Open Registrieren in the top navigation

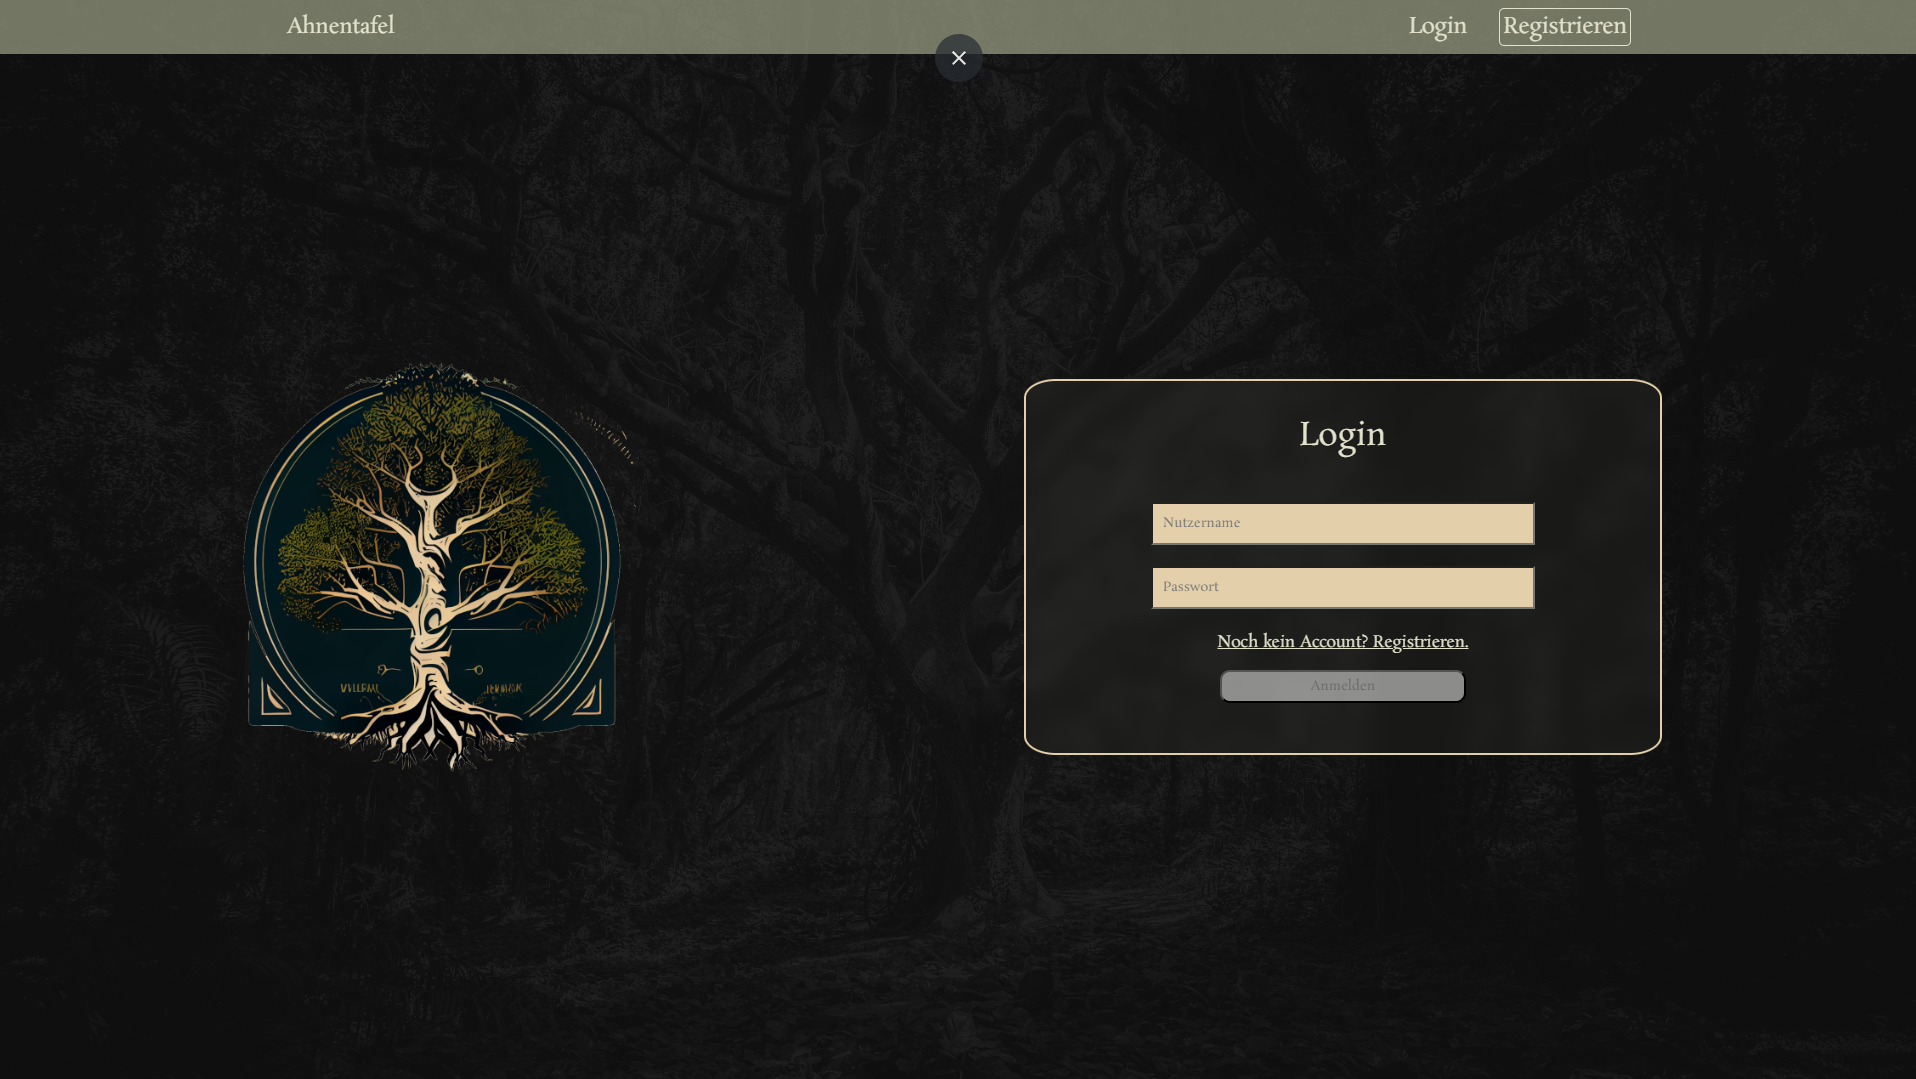pyautogui.click(x=1564, y=27)
